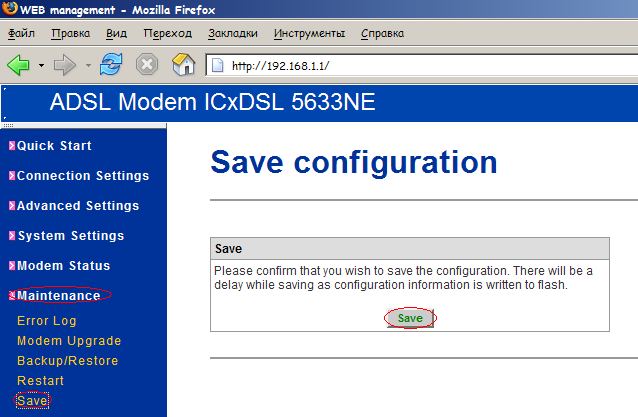Open the Modem Upgrade link

coord(69,341)
